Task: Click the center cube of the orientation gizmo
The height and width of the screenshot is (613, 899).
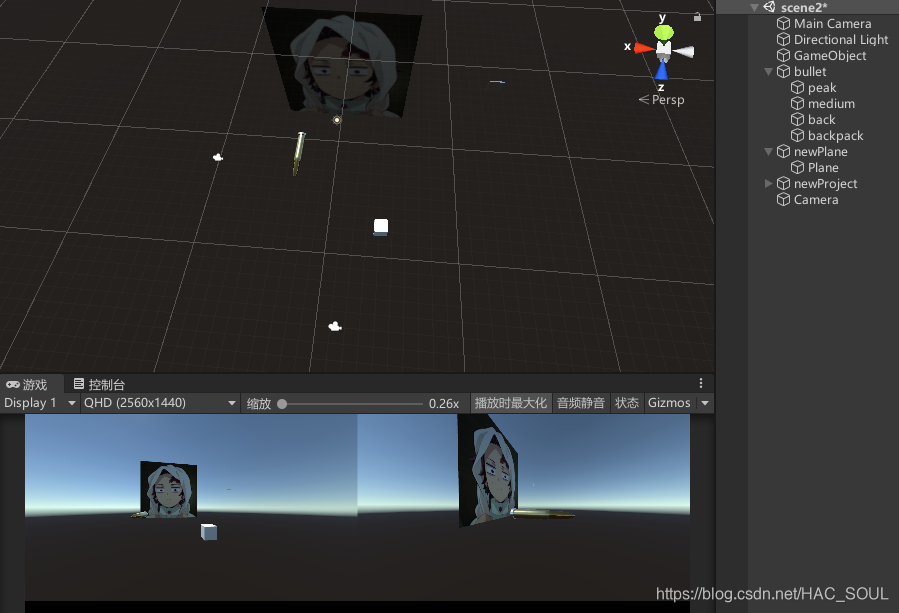Action: coord(663,49)
